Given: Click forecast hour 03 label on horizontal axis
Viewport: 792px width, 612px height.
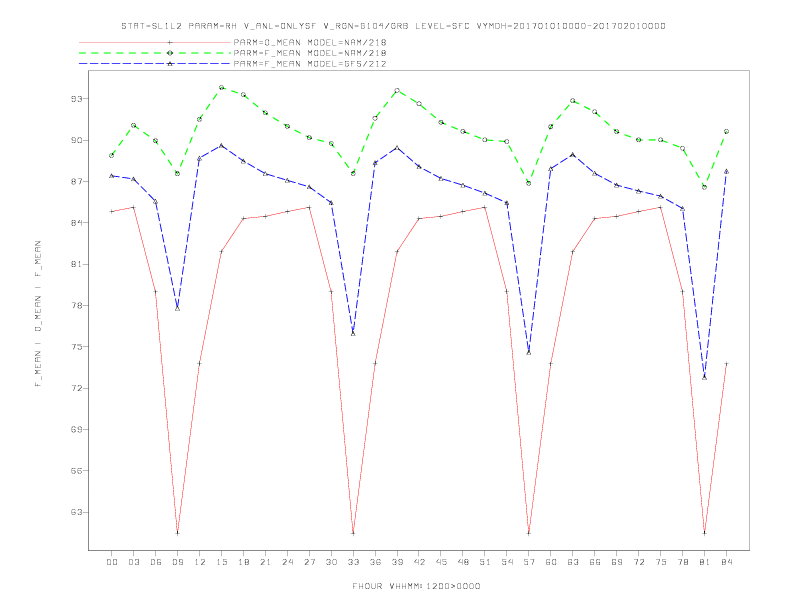Looking at the screenshot, I should coord(134,562).
